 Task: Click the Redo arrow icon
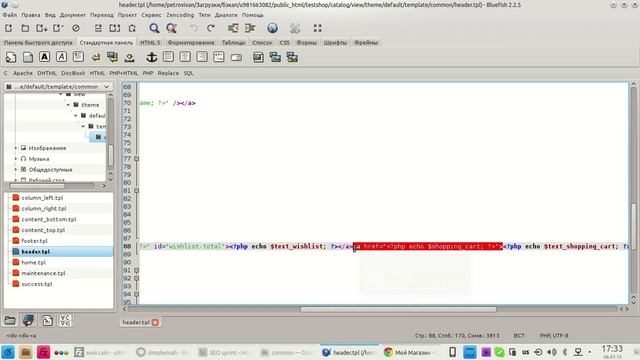pyautogui.click(x=211, y=28)
